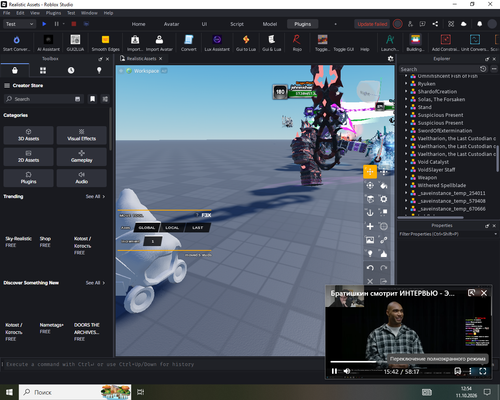Click the Building Tools plugin icon

415,43
